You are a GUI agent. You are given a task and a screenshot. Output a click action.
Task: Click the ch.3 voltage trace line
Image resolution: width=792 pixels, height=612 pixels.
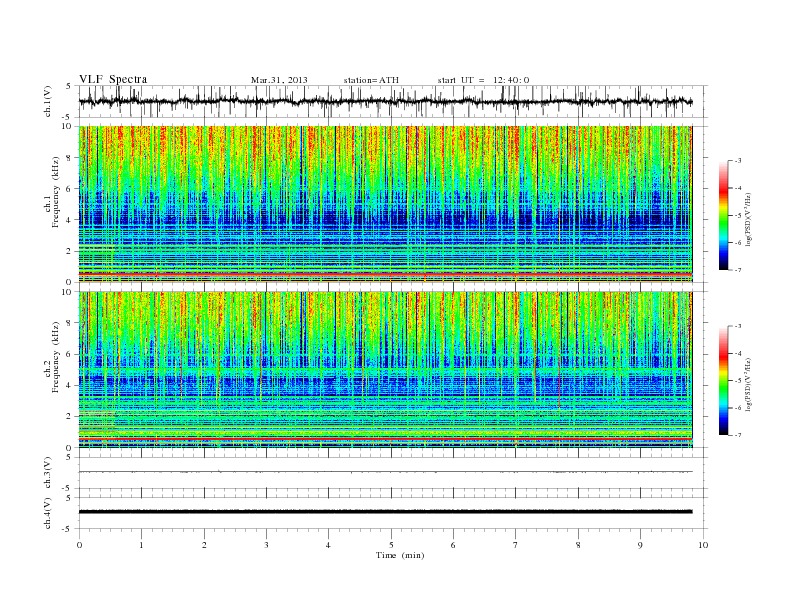[x=385, y=472]
